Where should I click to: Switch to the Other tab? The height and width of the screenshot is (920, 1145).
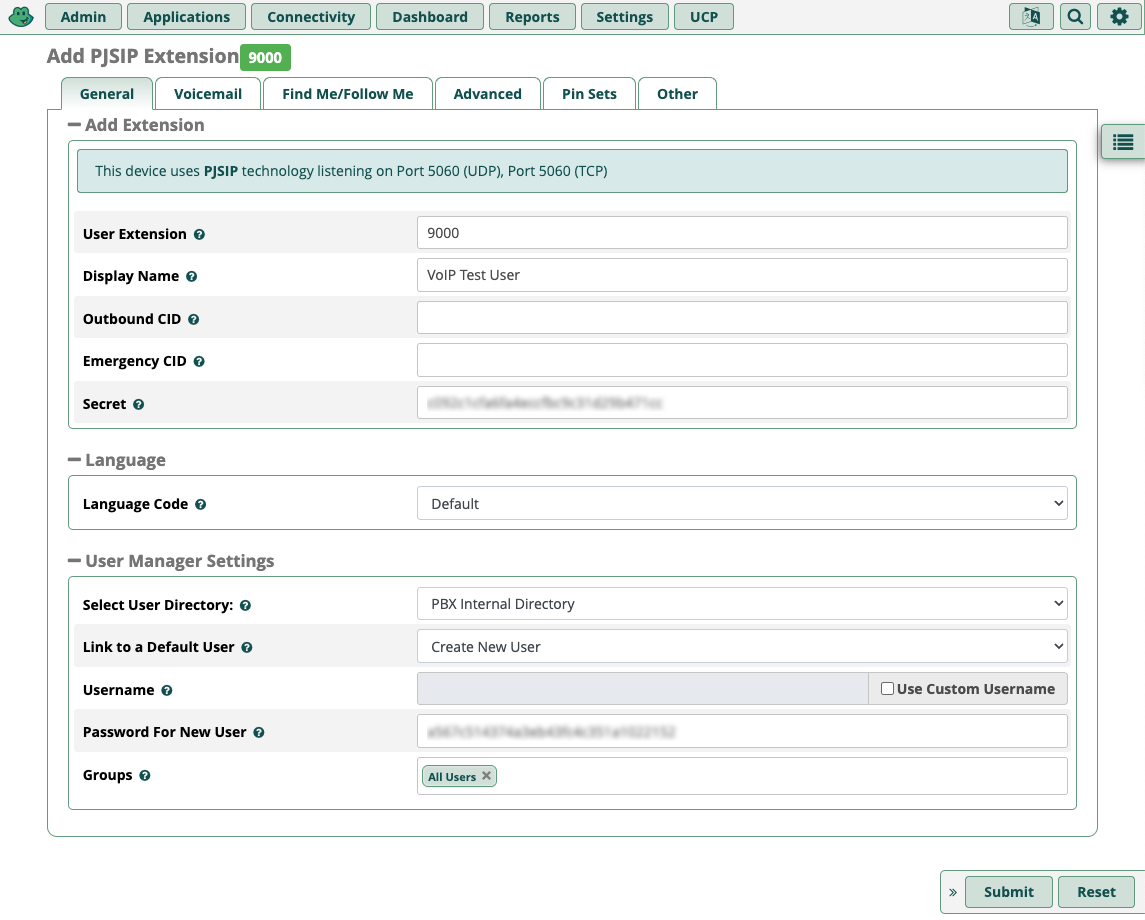[677, 93]
